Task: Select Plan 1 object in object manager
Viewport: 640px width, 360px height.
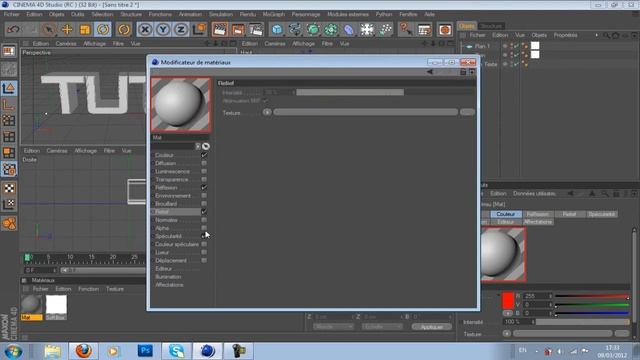Action: coord(482,46)
